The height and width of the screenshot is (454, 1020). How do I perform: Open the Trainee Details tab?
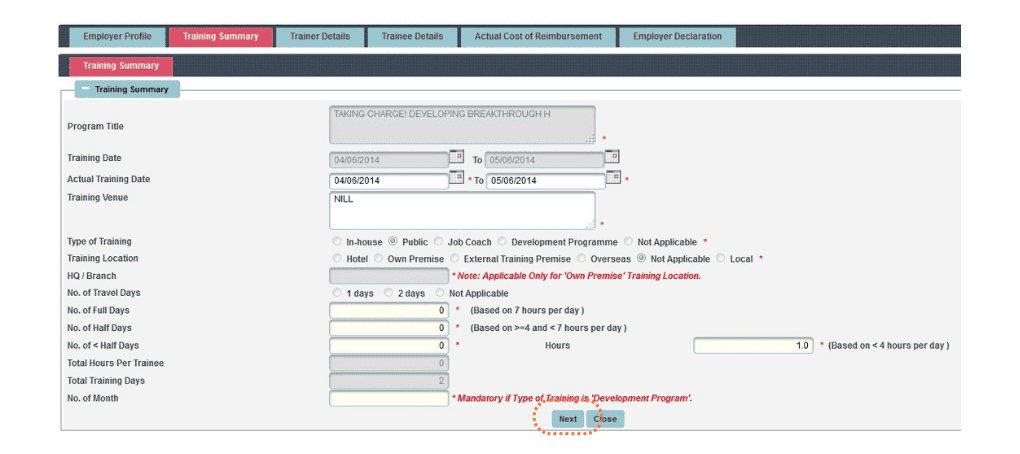pyautogui.click(x=412, y=36)
